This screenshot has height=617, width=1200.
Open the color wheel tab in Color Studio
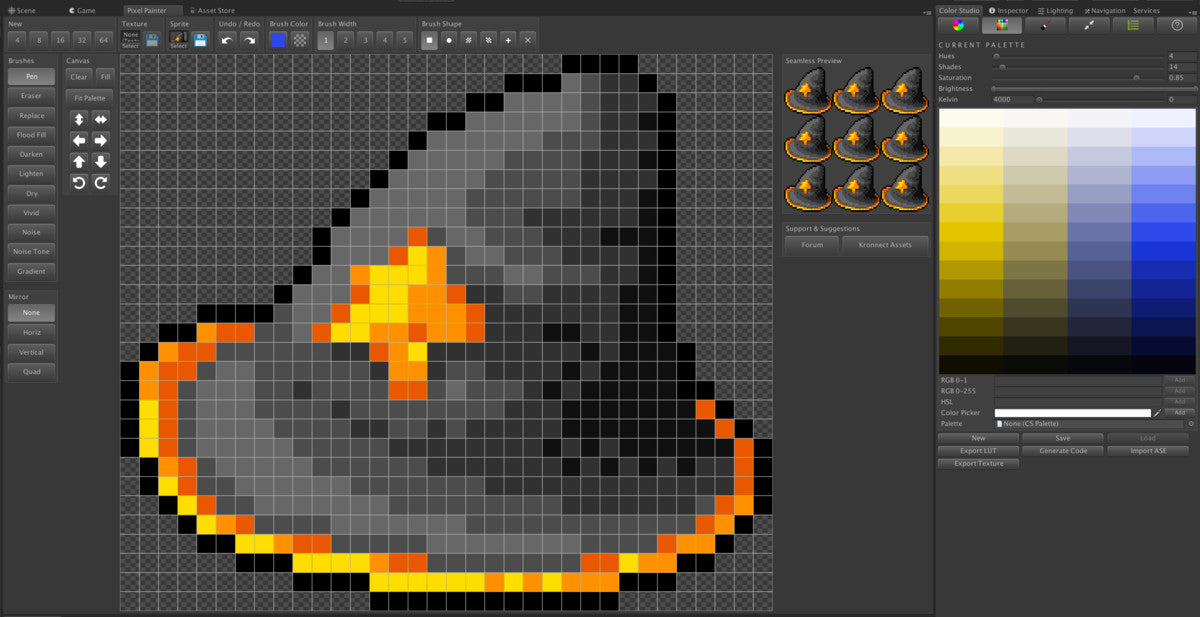click(958, 25)
